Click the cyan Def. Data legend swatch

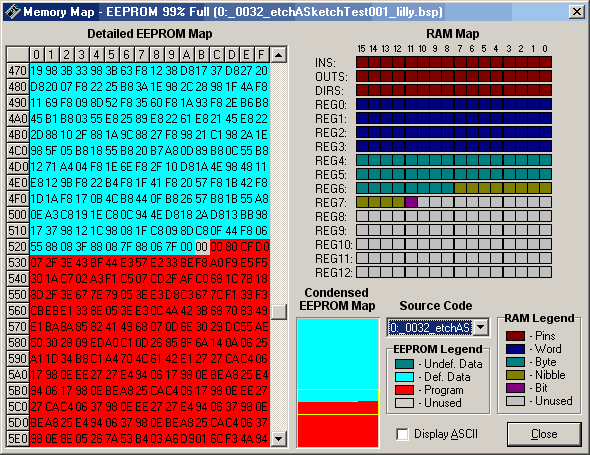click(404, 377)
